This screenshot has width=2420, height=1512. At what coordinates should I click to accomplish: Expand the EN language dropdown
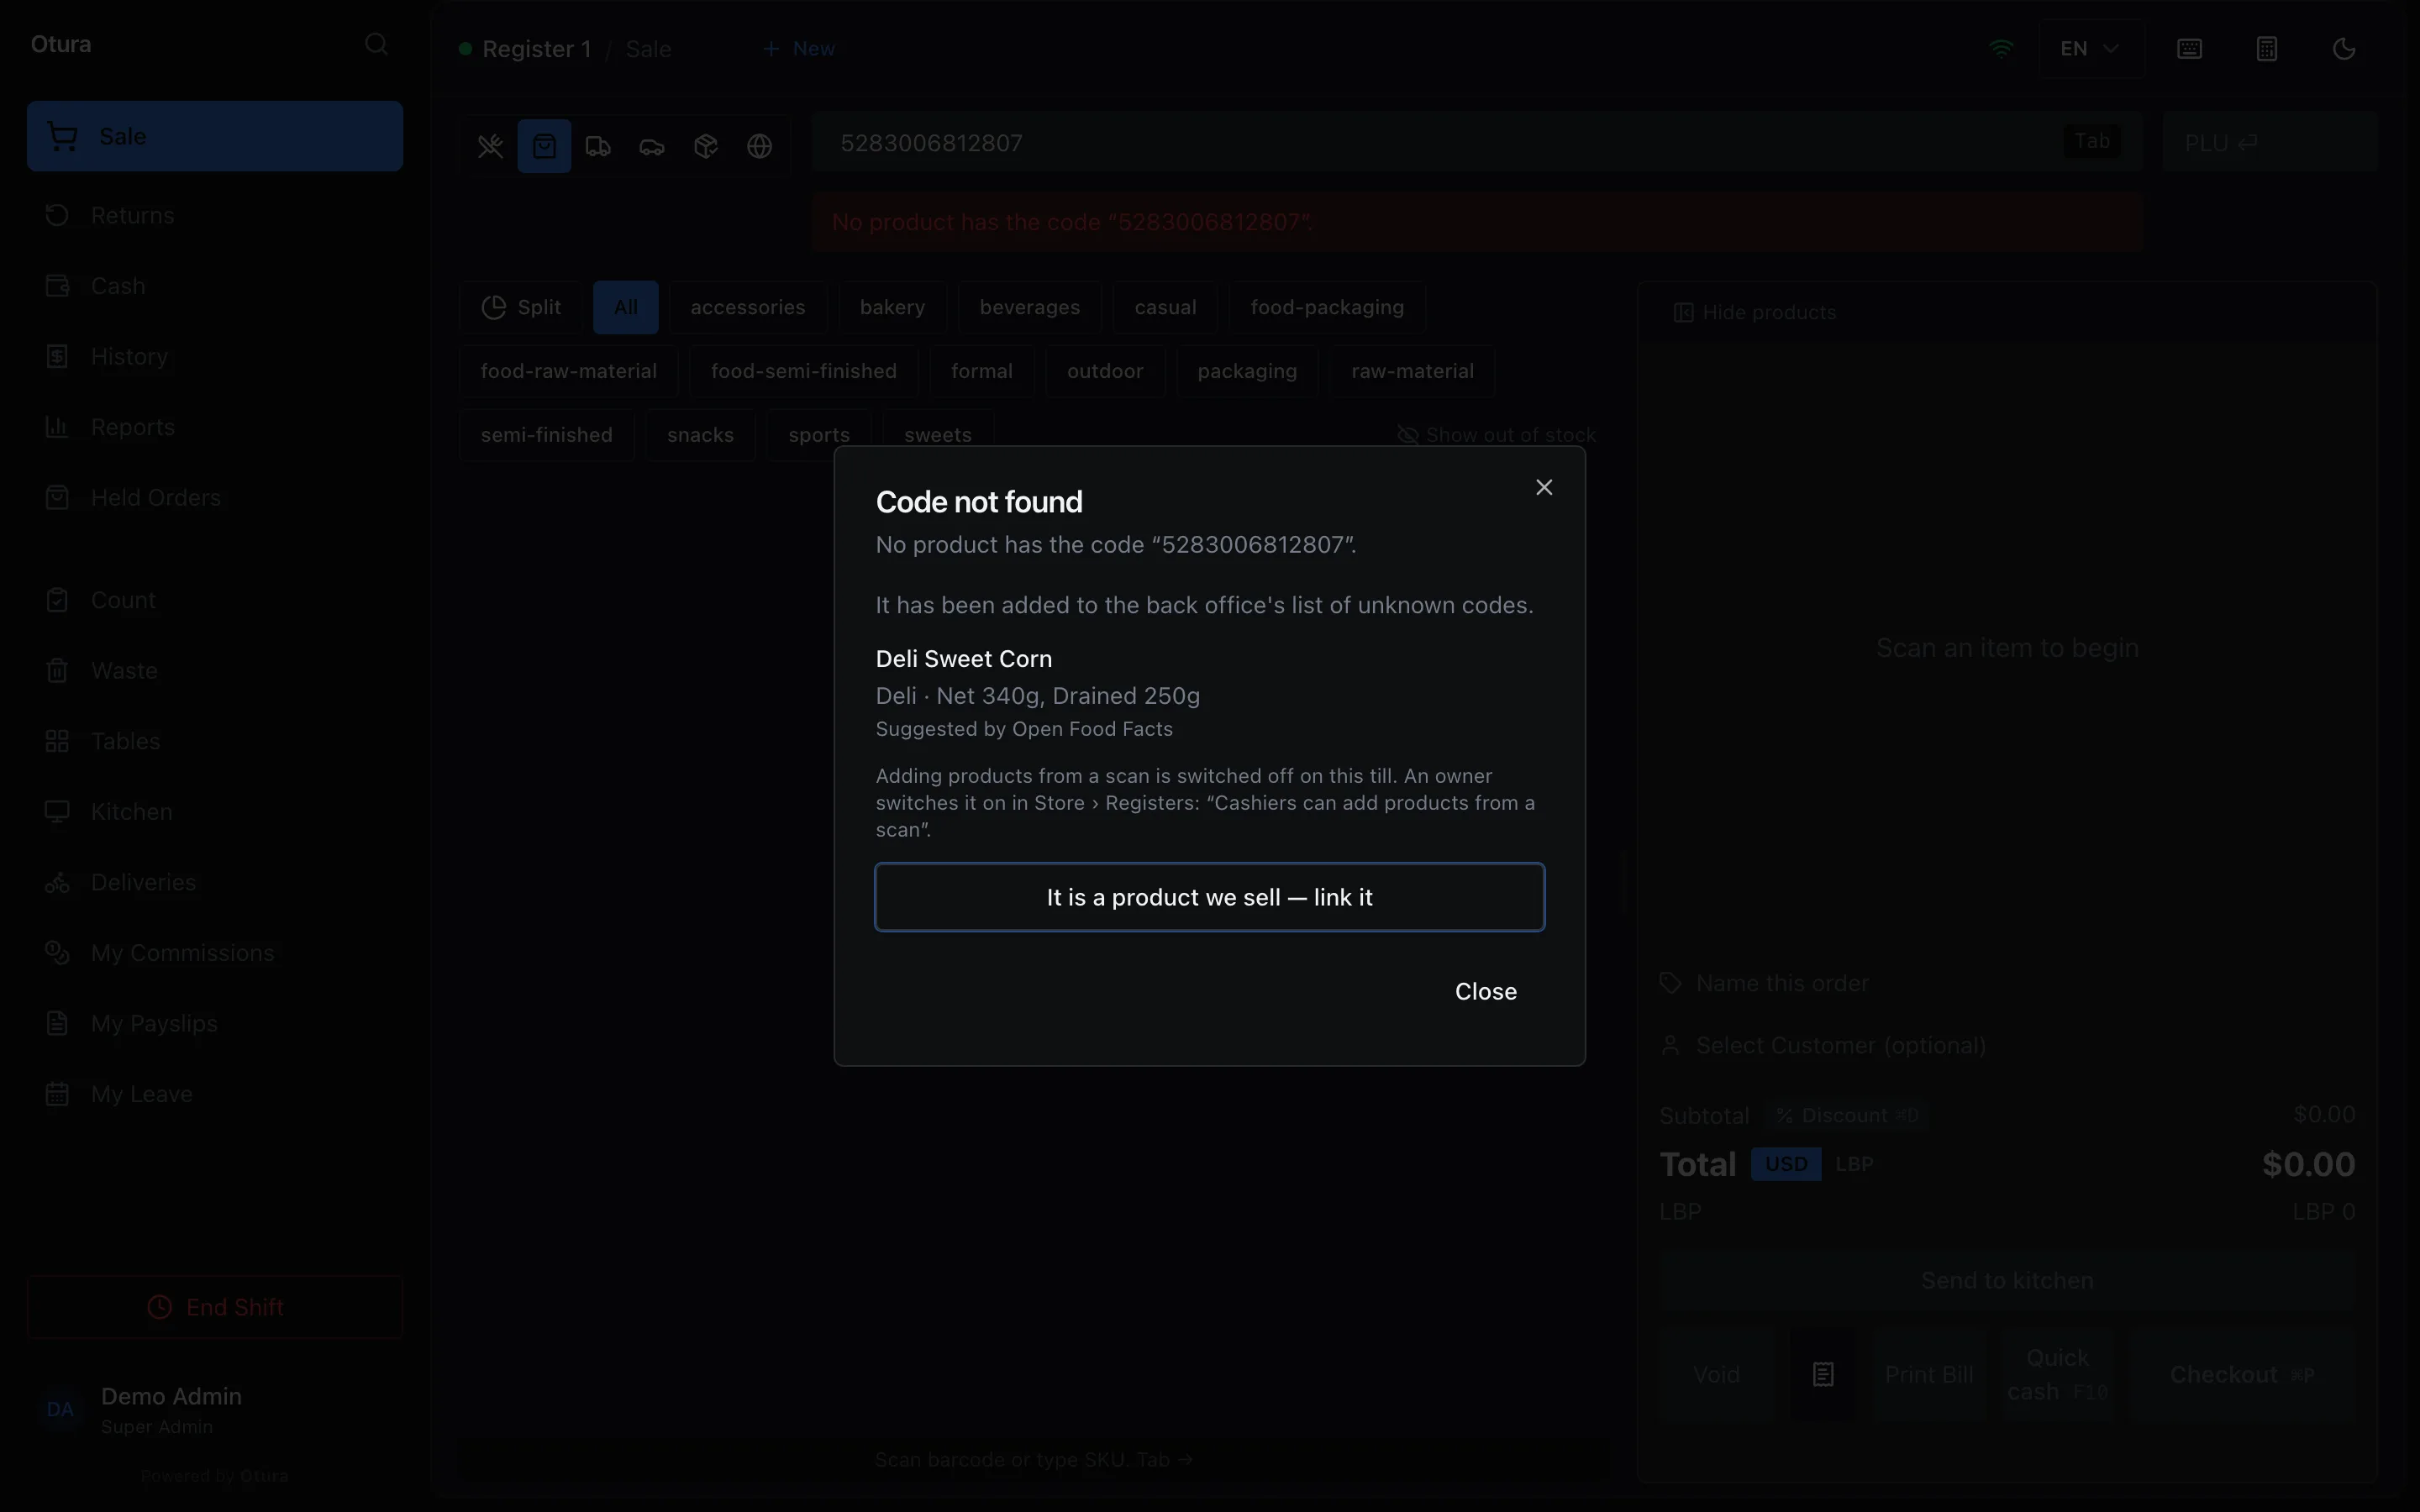2091,48
